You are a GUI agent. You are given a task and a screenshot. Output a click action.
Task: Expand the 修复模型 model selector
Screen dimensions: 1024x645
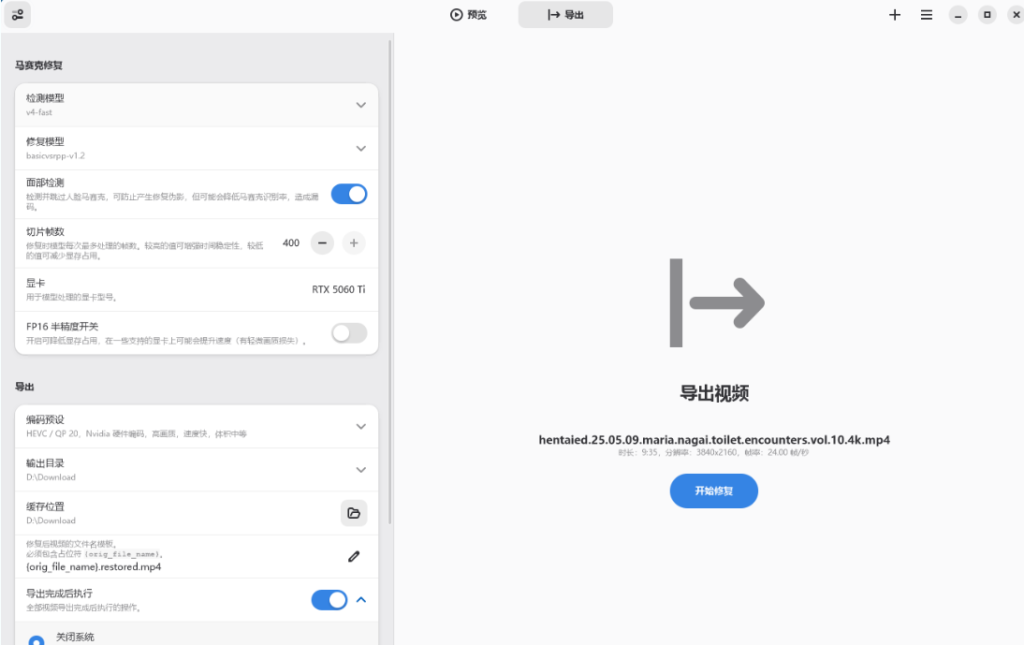(x=361, y=147)
